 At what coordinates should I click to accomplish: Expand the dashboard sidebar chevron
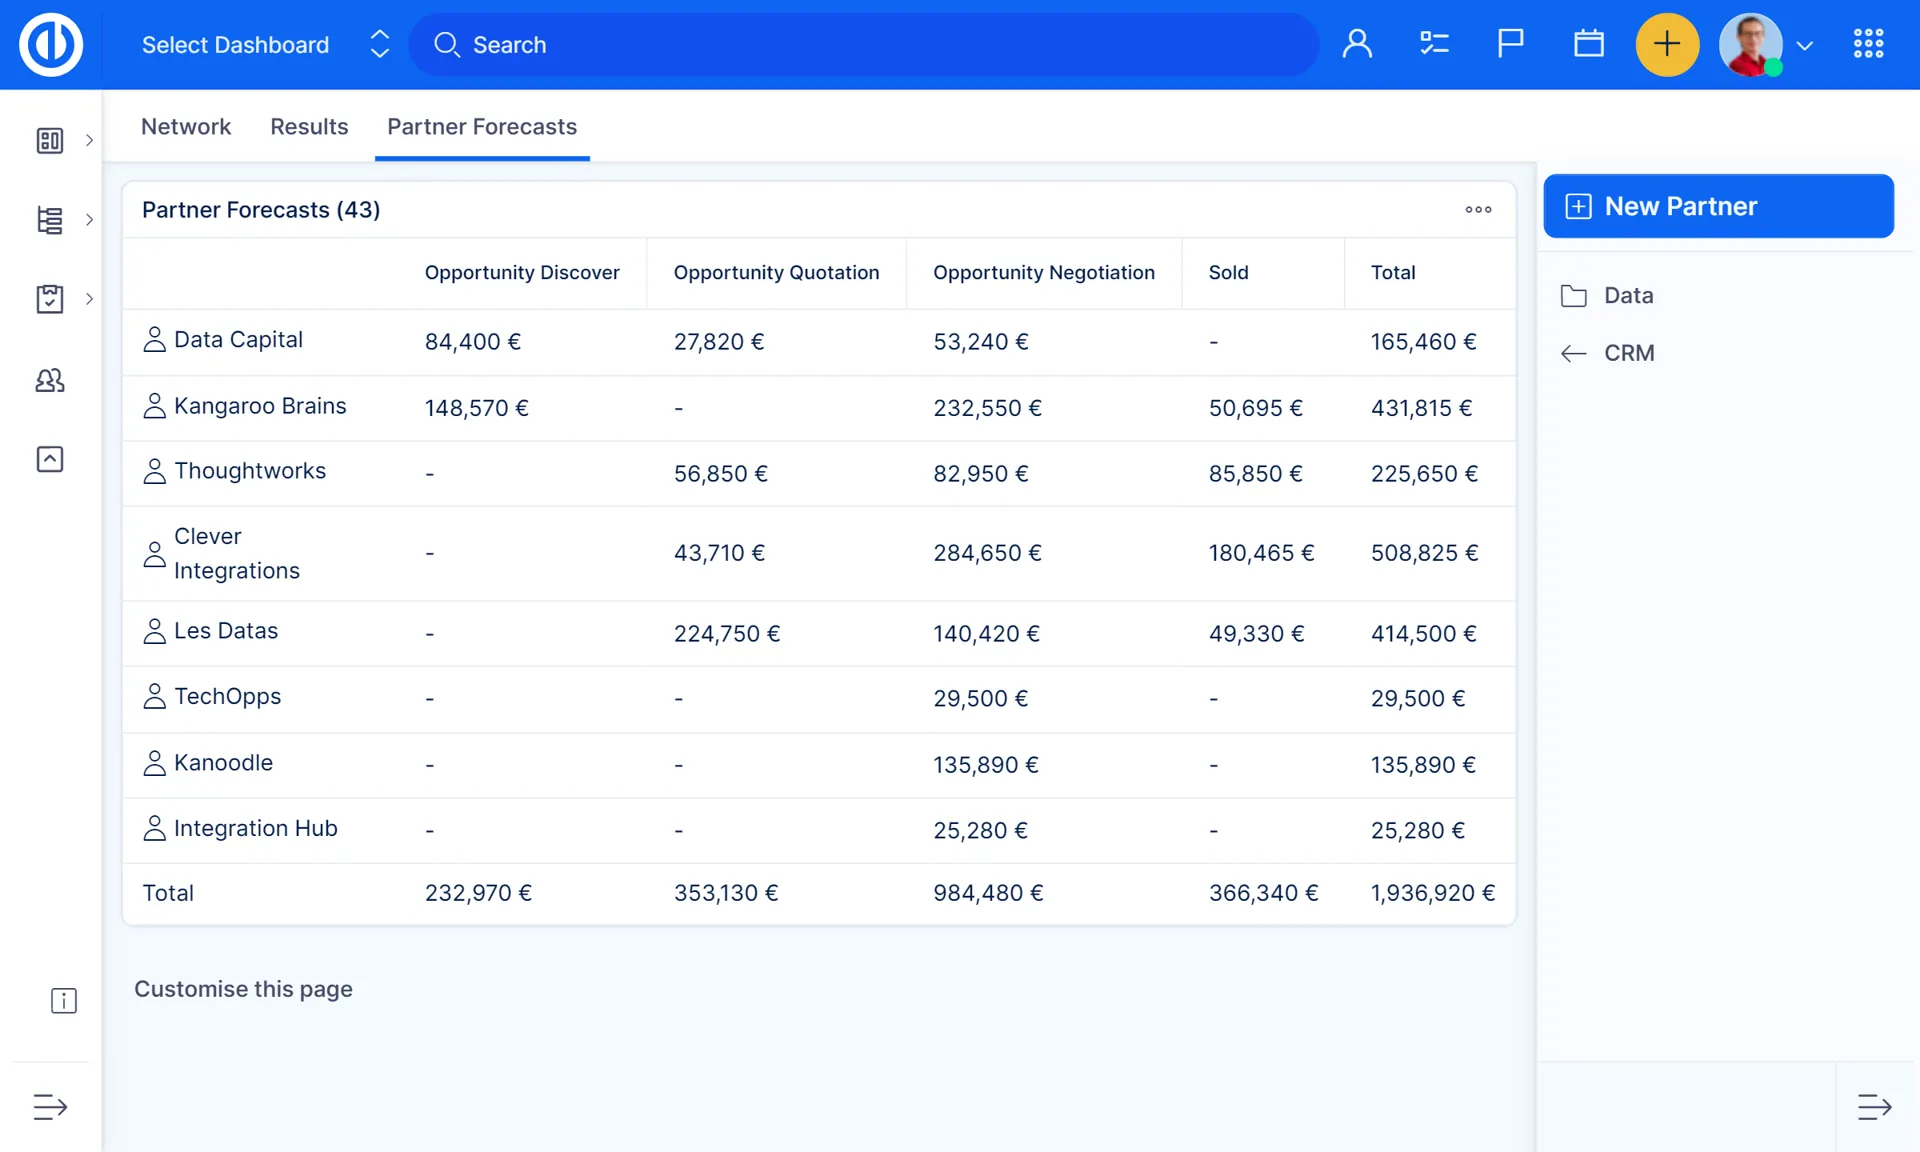pyautogui.click(x=89, y=140)
